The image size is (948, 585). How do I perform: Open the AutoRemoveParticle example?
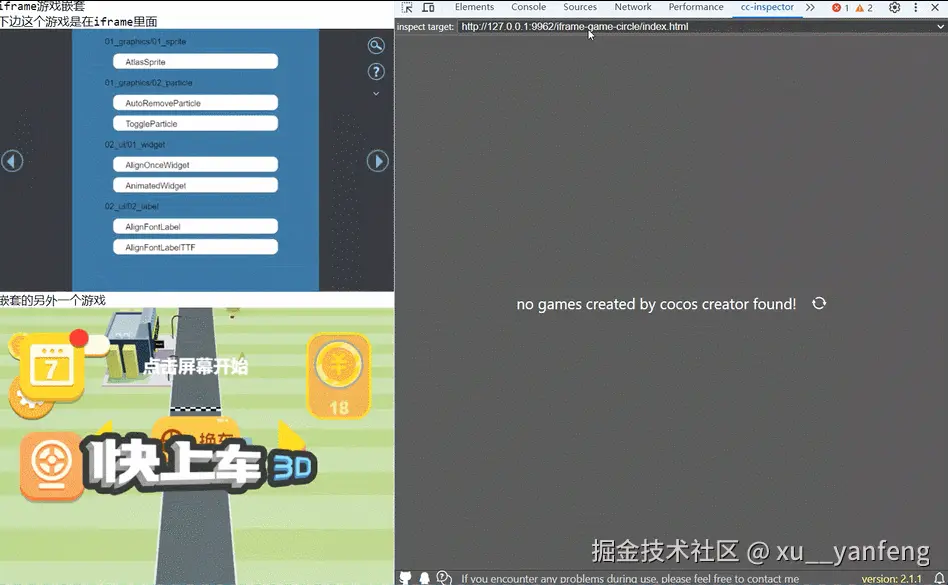click(x=195, y=103)
